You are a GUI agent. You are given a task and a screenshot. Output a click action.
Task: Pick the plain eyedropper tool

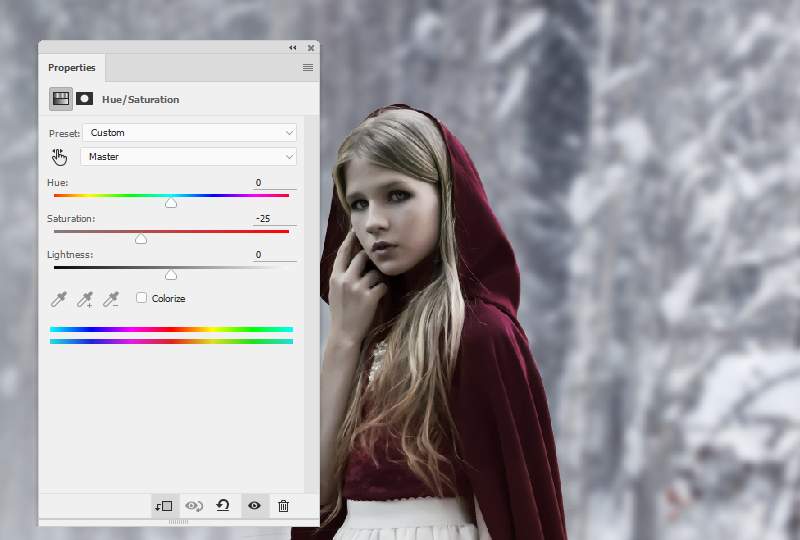[x=60, y=299]
